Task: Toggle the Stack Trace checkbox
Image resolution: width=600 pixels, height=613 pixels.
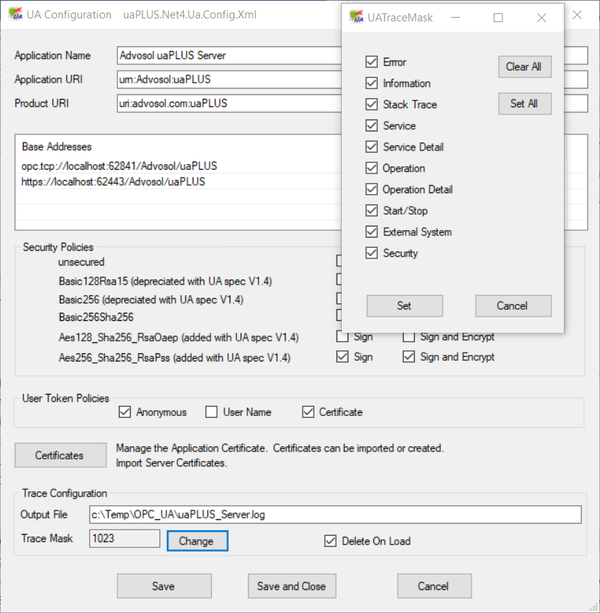Action: coord(371,104)
